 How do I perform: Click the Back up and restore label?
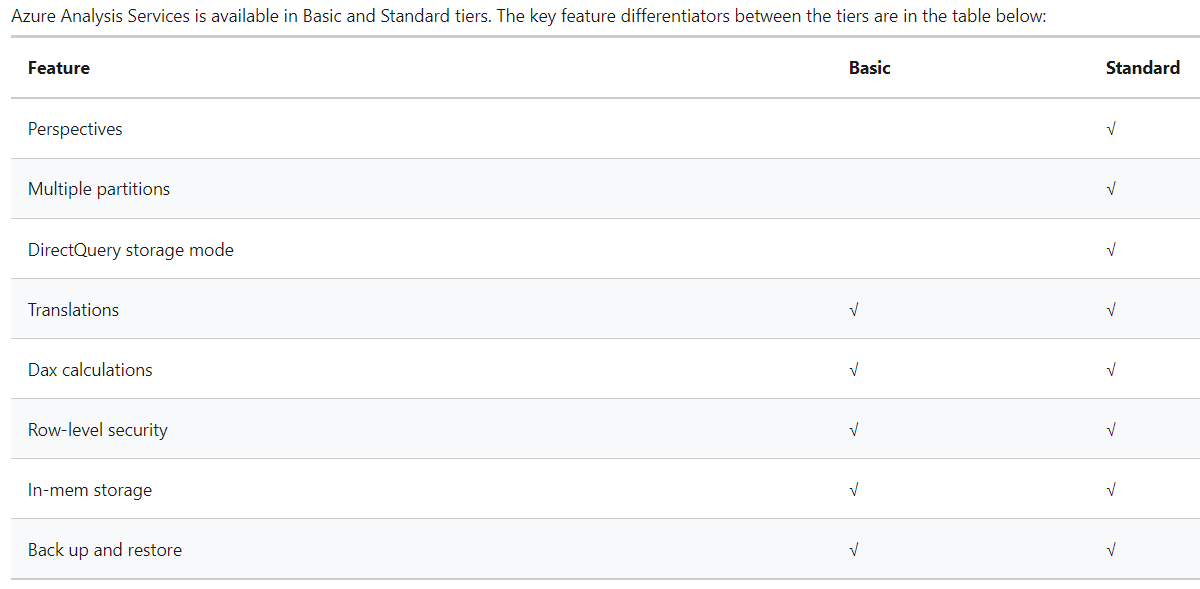105,550
